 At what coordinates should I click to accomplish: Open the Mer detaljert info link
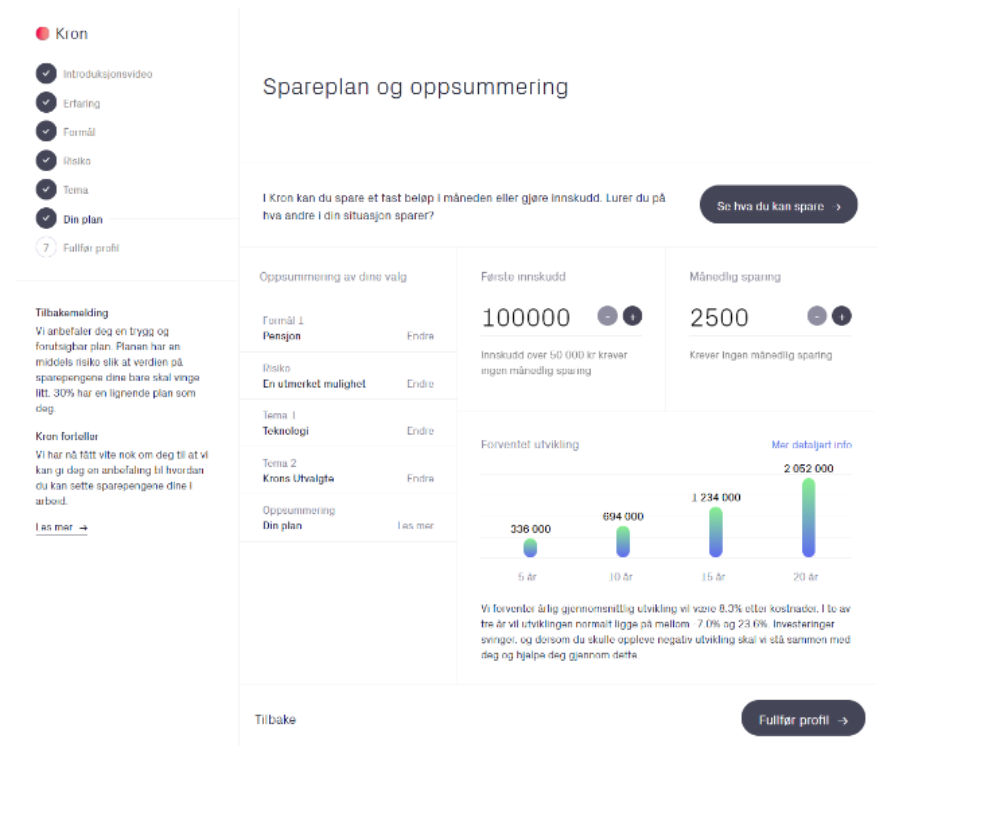click(812, 445)
